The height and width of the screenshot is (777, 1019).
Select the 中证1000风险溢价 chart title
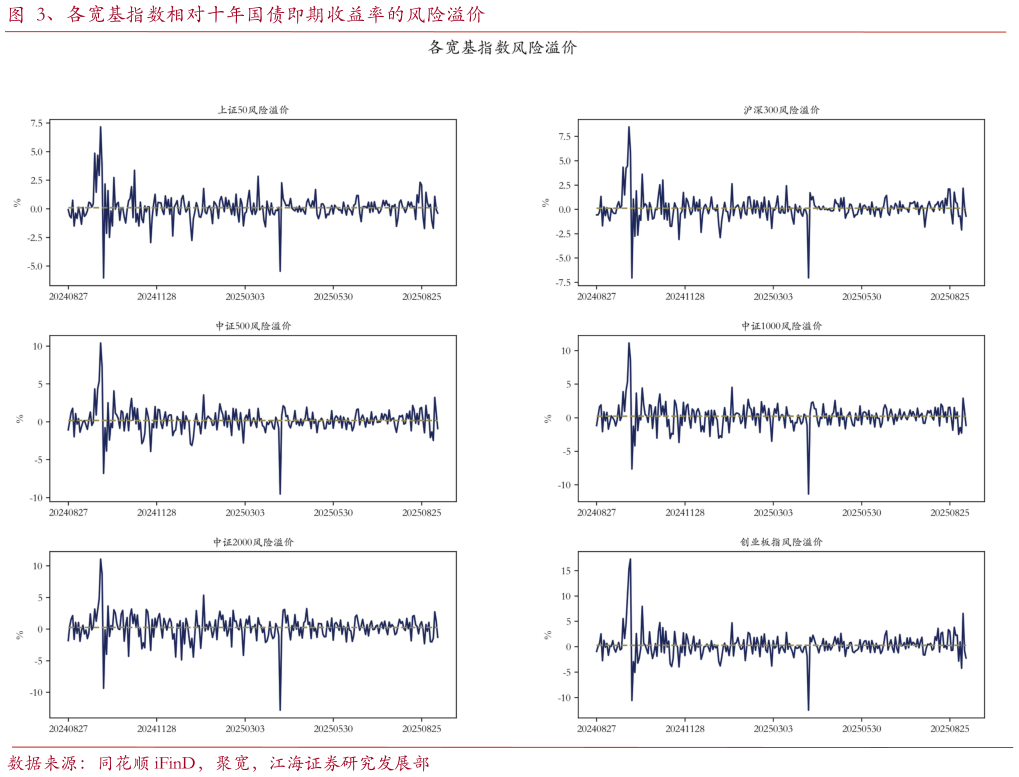(782, 326)
